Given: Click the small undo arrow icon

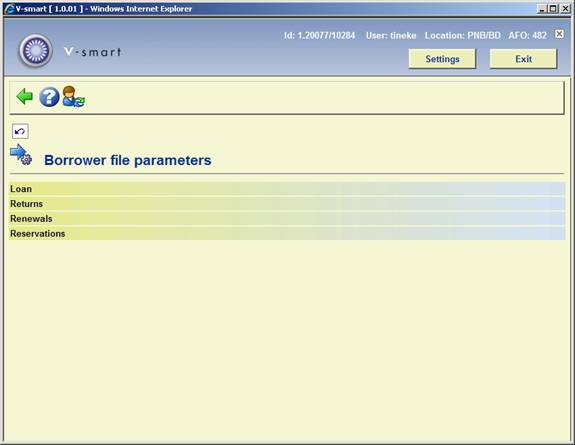Looking at the screenshot, I should [20, 131].
